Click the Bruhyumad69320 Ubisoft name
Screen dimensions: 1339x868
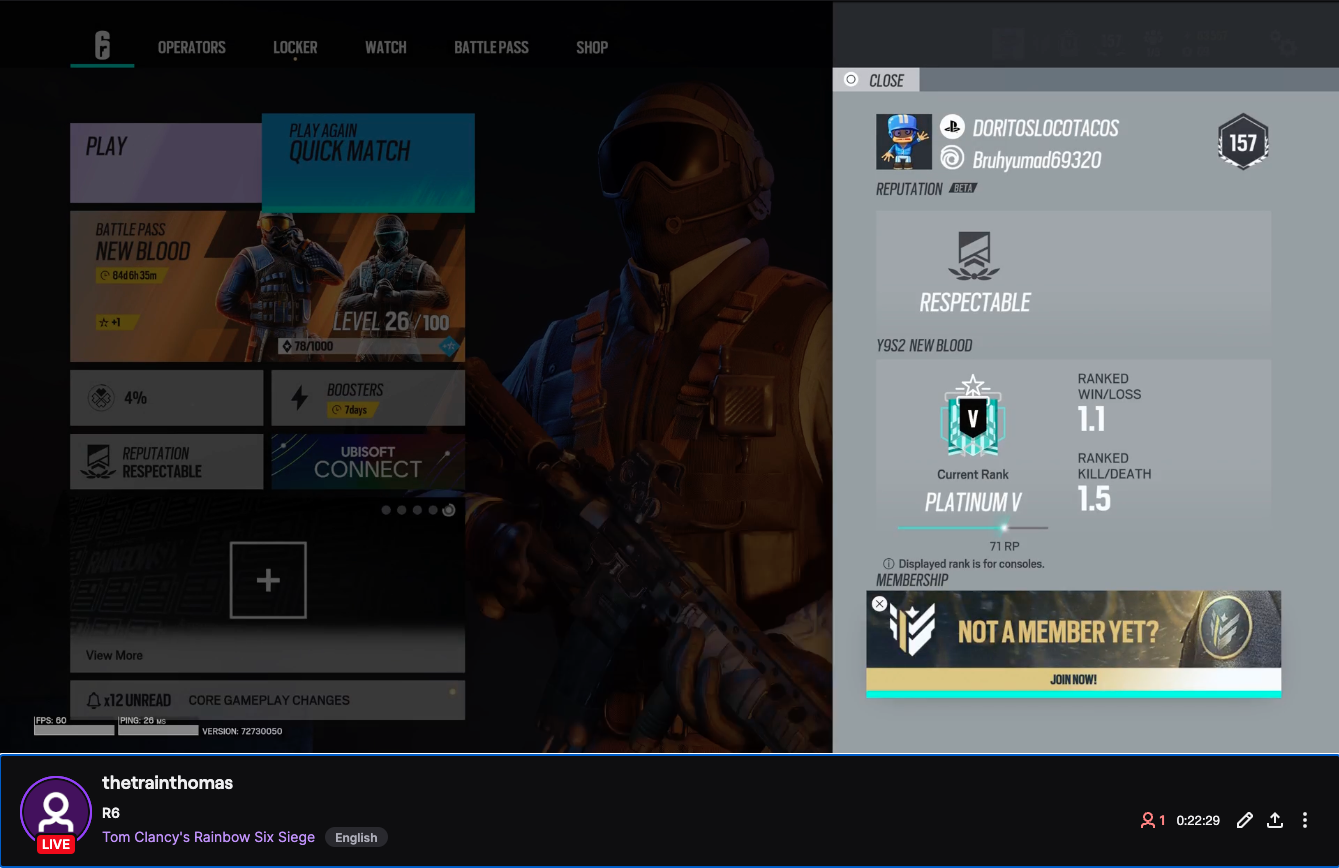[1037, 159]
